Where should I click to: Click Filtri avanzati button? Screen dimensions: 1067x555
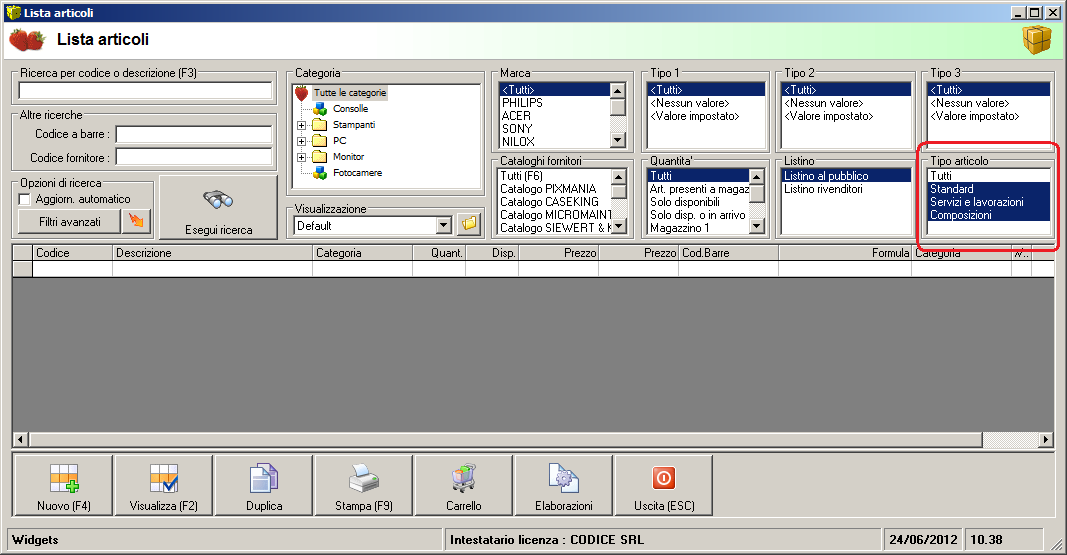pos(69,222)
